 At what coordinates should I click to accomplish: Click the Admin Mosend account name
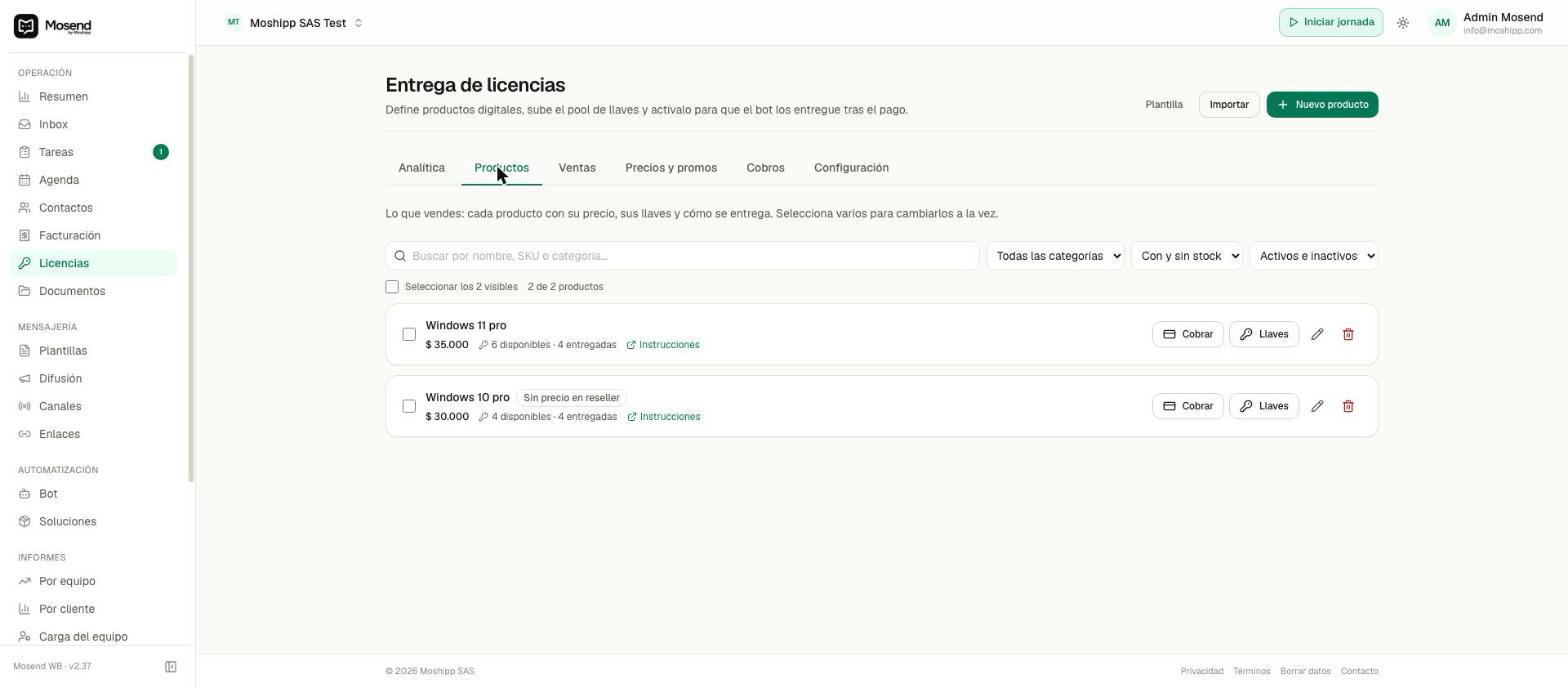(1503, 17)
